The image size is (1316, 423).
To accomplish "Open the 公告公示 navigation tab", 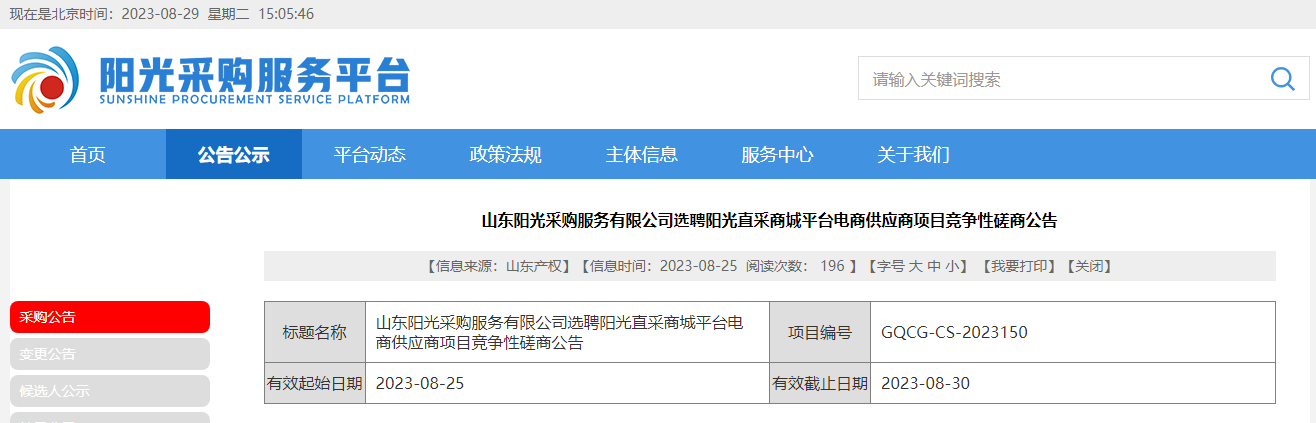I will point(233,155).
